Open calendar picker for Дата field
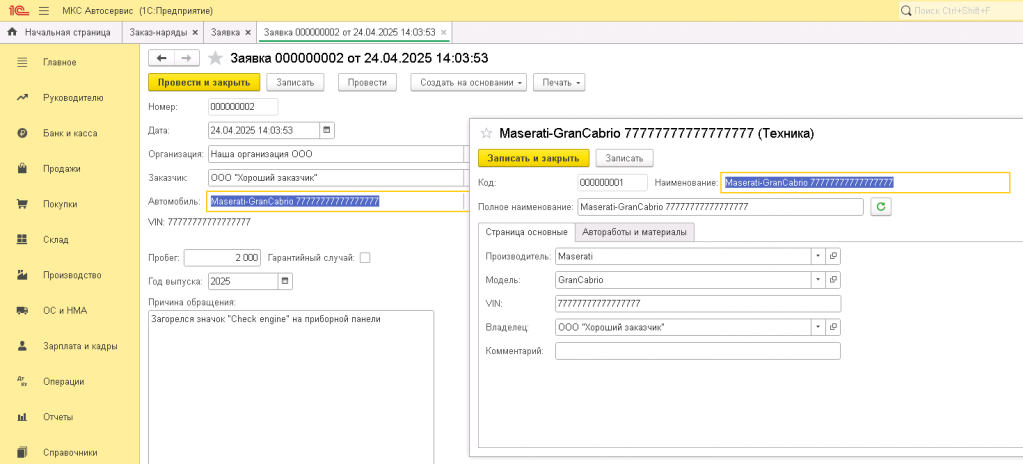 [x=328, y=131]
